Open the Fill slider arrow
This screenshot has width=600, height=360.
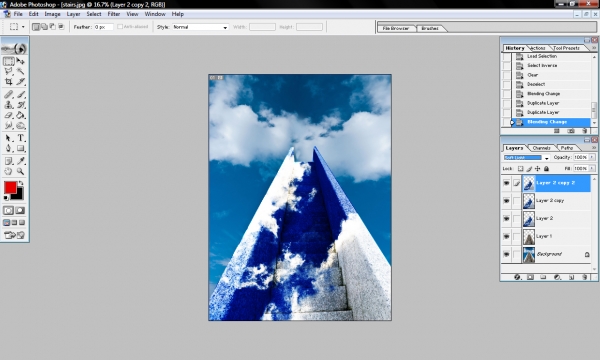592,168
